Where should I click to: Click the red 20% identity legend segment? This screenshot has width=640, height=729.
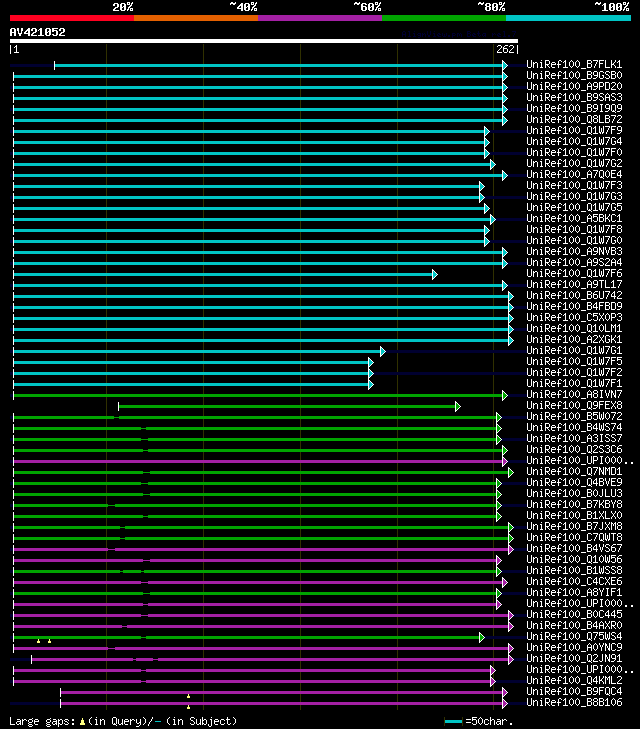click(x=72, y=18)
